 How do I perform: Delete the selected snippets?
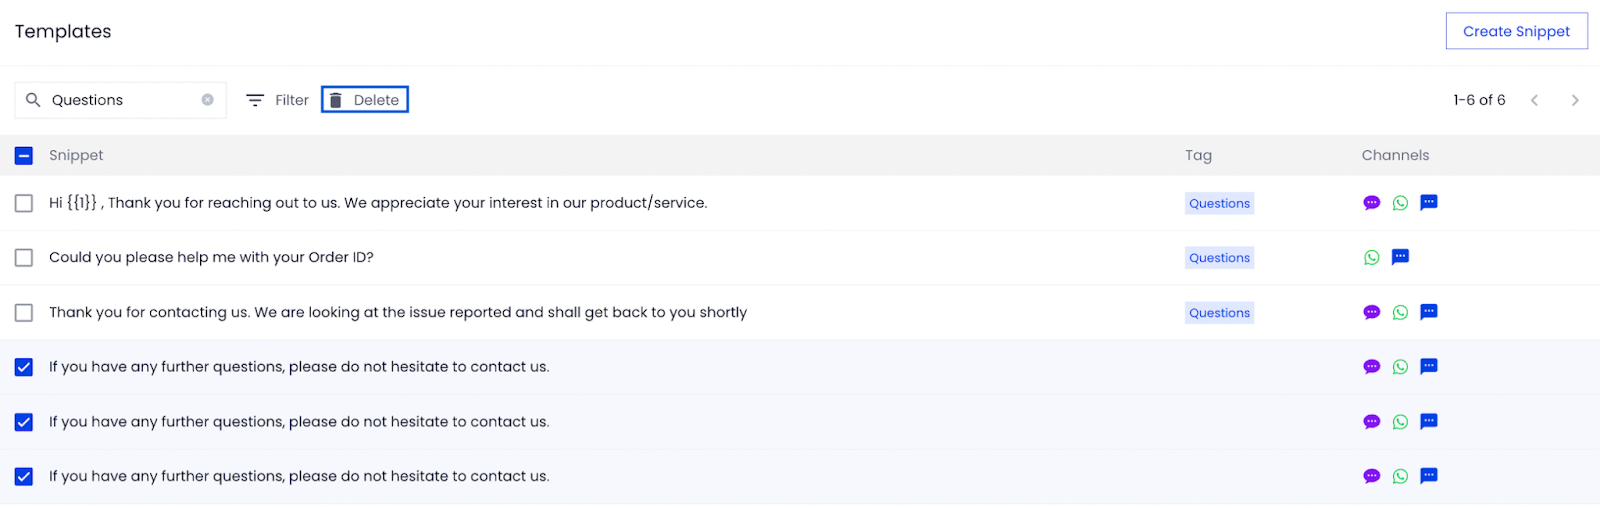click(365, 100)
